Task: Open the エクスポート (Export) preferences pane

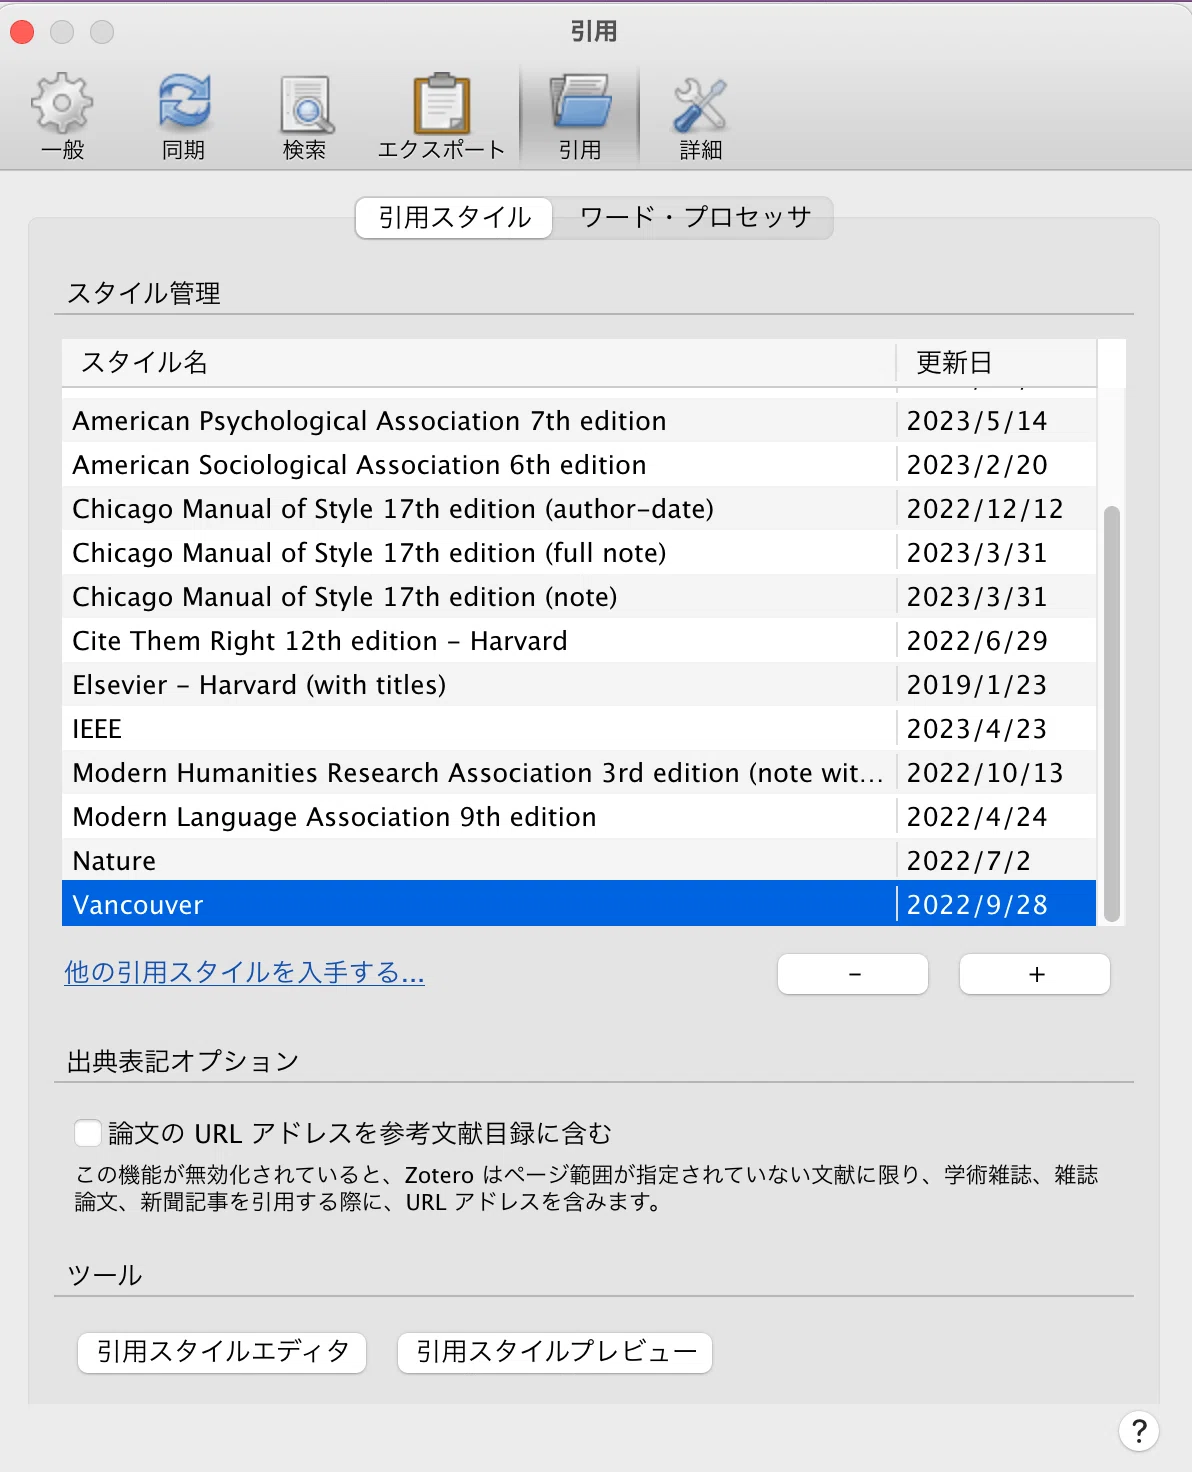Action: pos(441,116)
